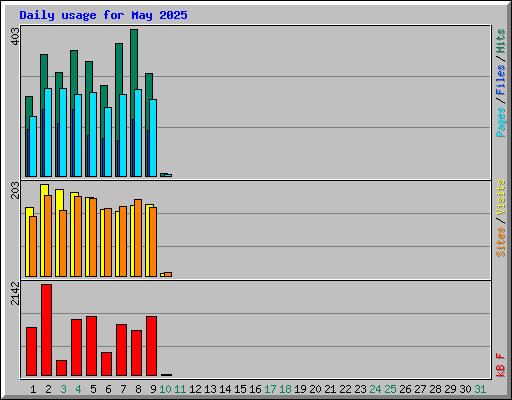
Task: Click day 8 on the x-axis
Action: [x=138, y=389]
